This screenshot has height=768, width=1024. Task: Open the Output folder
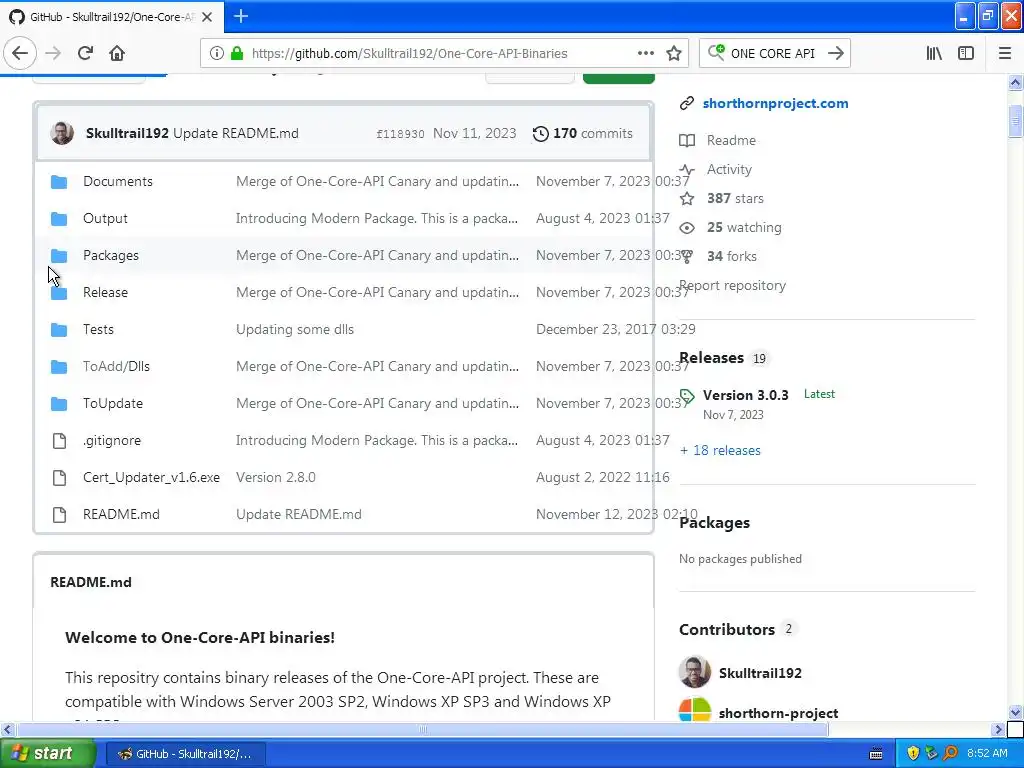[105, 218]
